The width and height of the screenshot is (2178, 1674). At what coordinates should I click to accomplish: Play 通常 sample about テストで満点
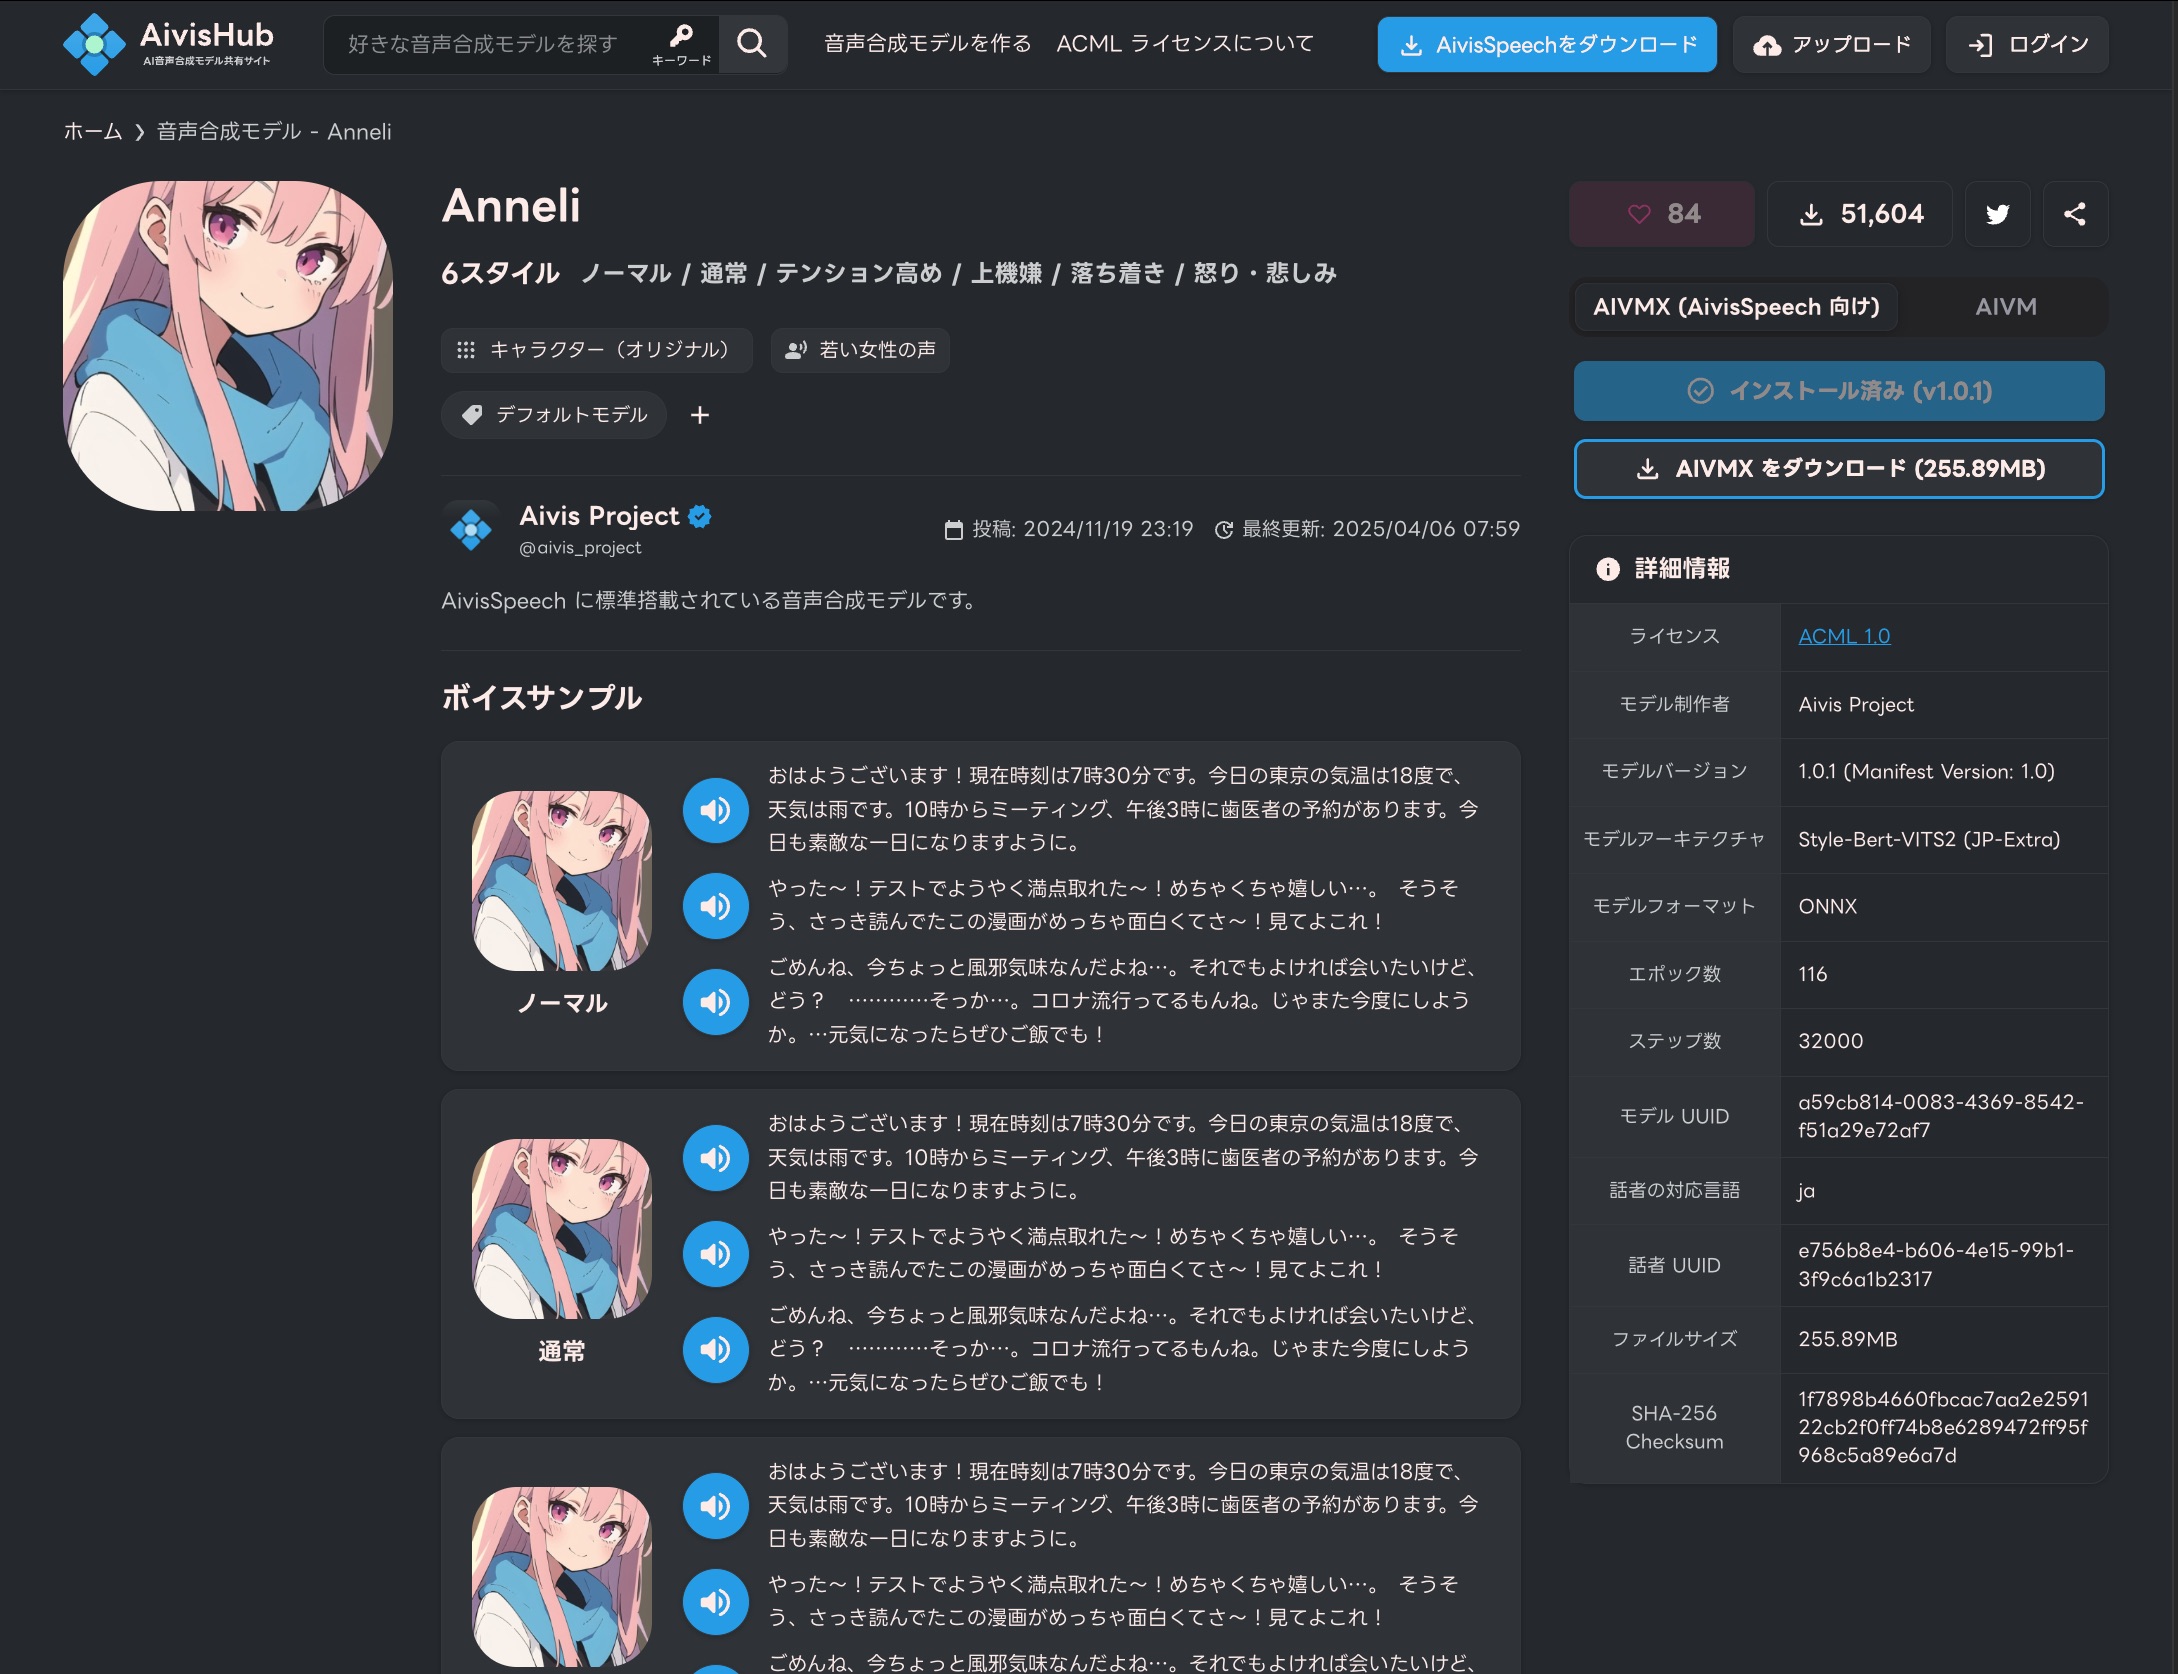pyautogui.click(x=716, y=1254)
